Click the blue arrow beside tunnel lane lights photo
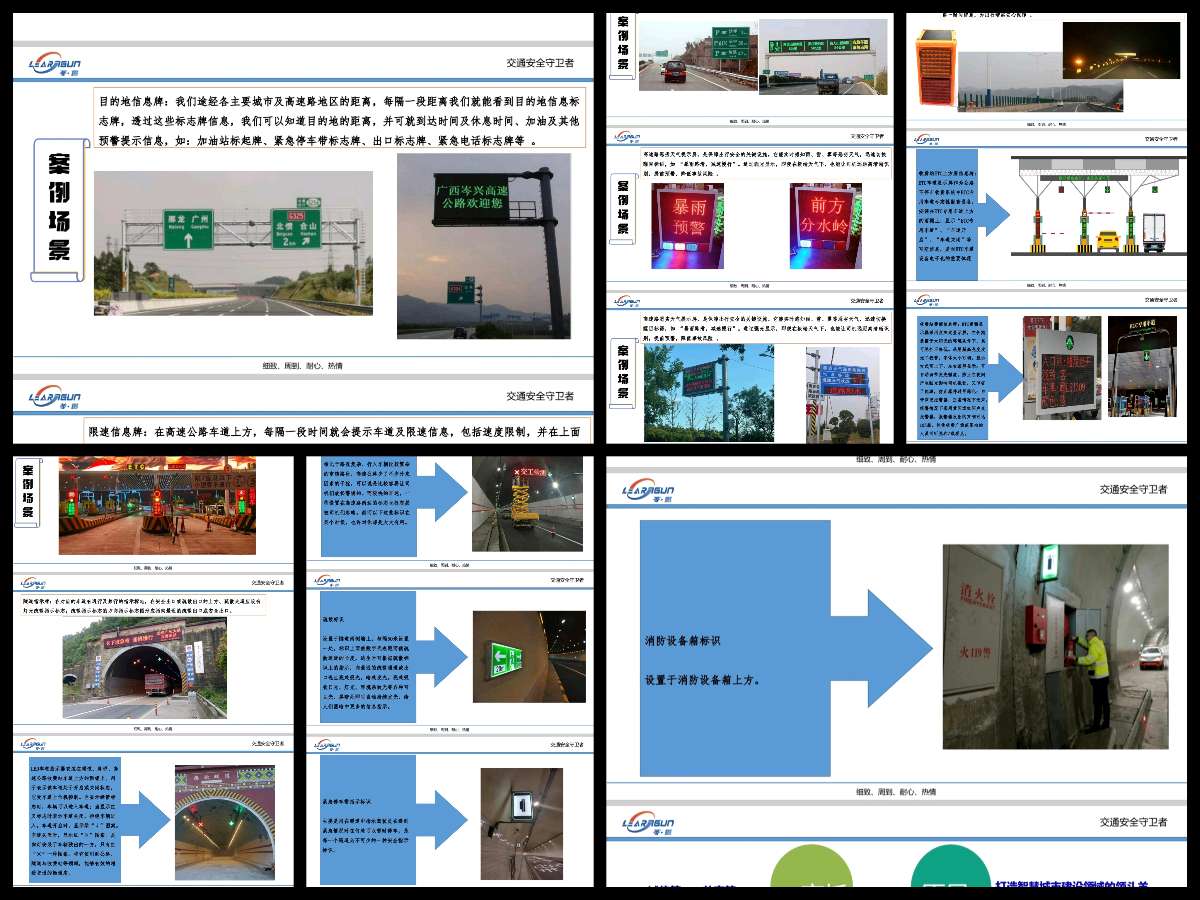Screen dimensions: 1200x900 click(x=146, y=818)
